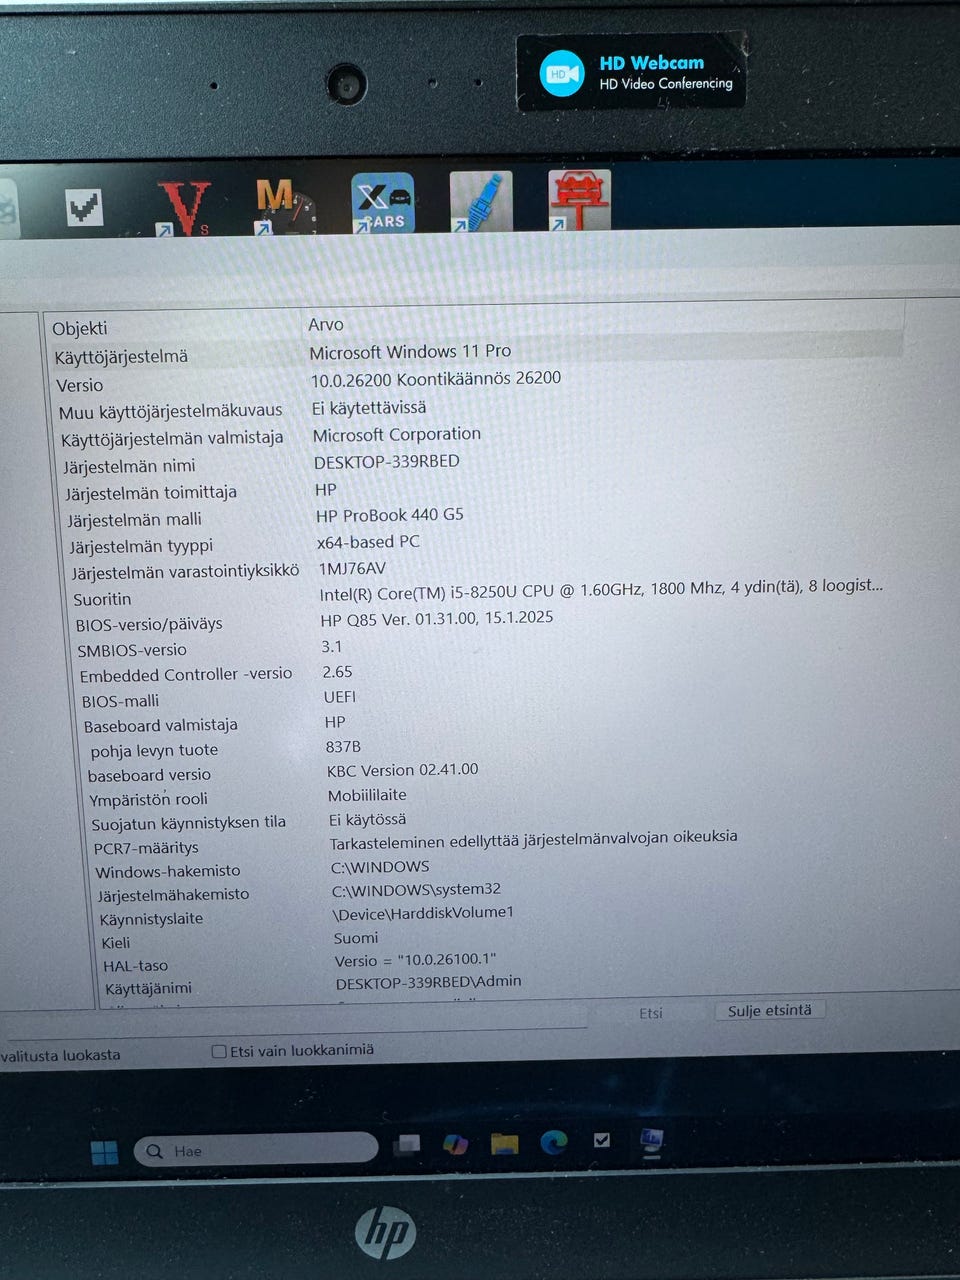Click the 'Microsoft Windows 11 Pro' value
Viewport: 960px width, 1280px height.
410,352
